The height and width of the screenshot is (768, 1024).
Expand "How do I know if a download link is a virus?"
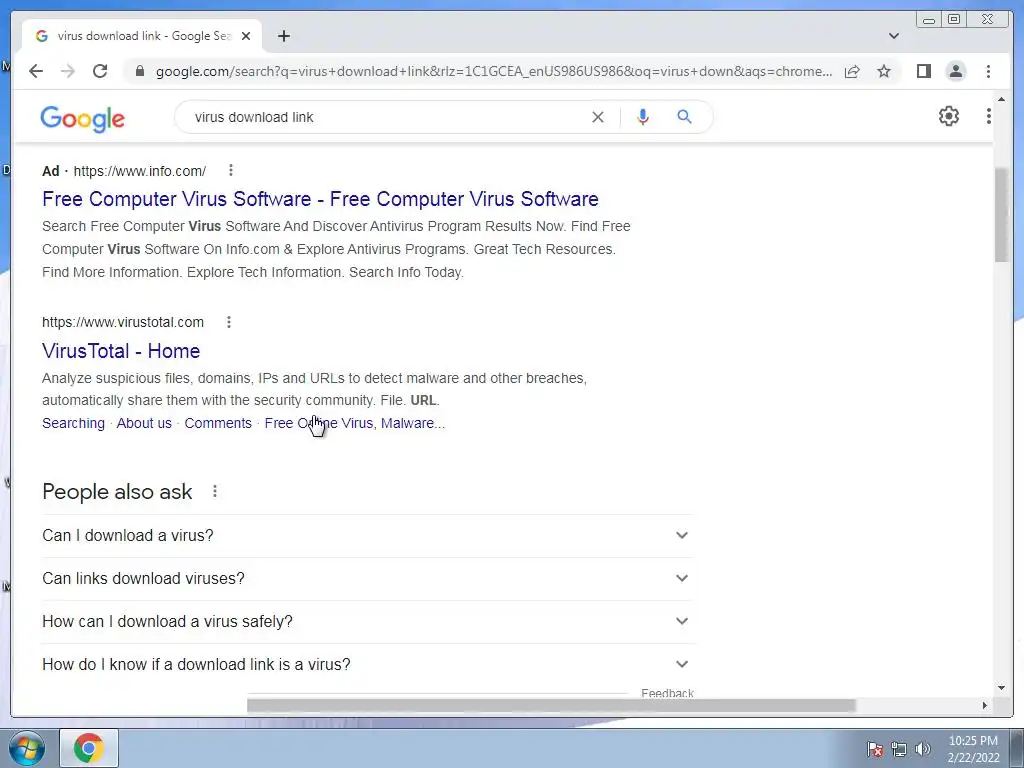click(x=366, y=665)
